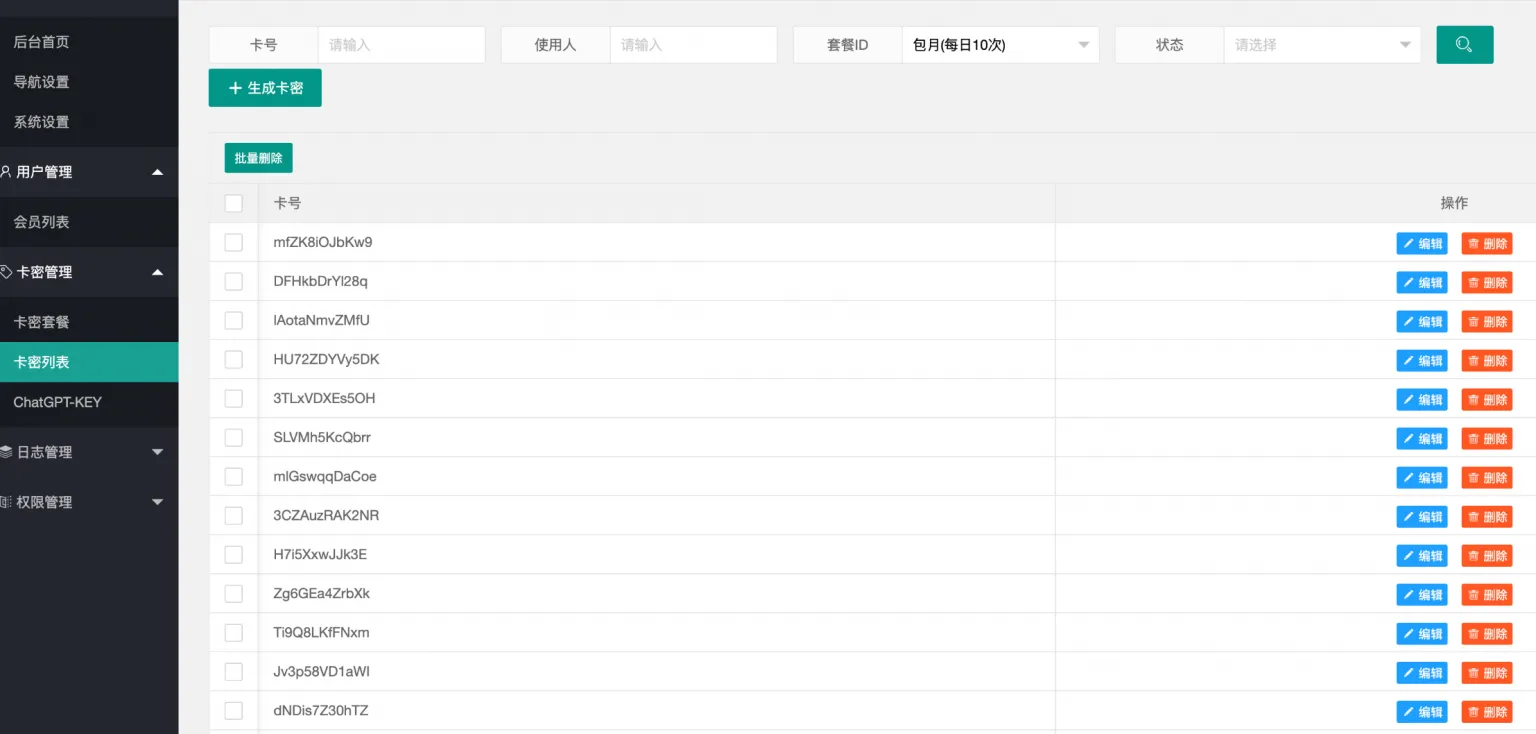Tick checkbox for card SLVMh5KcQbrr
Image resolution: width=1536 pixels, height=734 pixels.
pos(234,437)
